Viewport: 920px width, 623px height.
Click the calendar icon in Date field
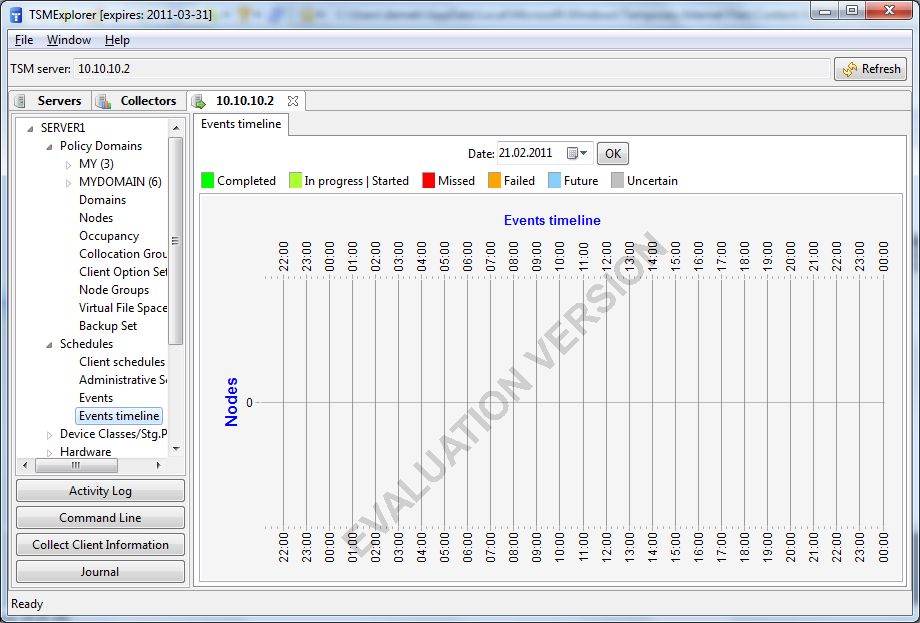tap(572, 154)
